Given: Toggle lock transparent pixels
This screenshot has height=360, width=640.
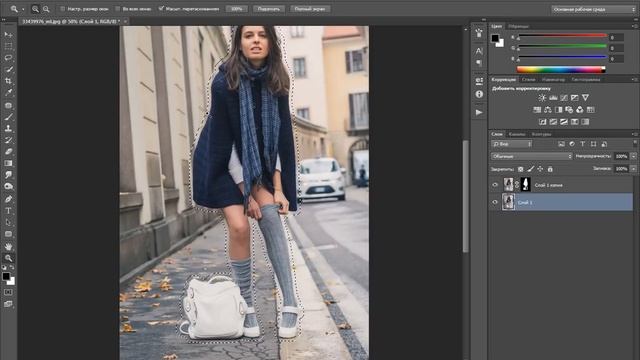Looking at the screenshot, I should click(520, 169).
